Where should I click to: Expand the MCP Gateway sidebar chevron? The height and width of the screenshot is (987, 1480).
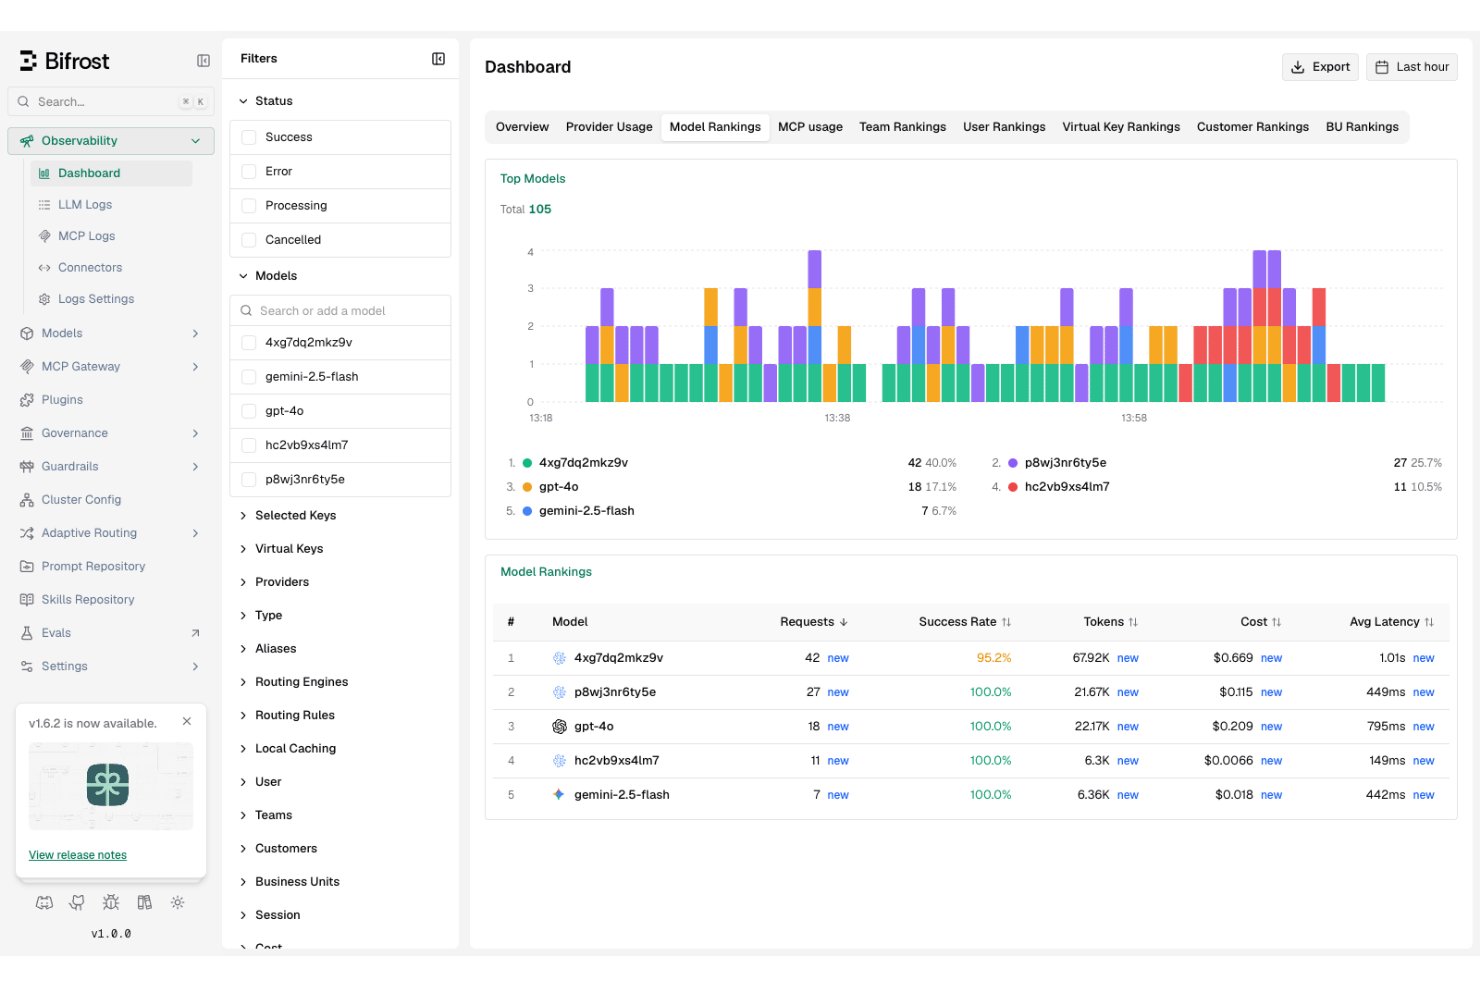tap(195, 367)
